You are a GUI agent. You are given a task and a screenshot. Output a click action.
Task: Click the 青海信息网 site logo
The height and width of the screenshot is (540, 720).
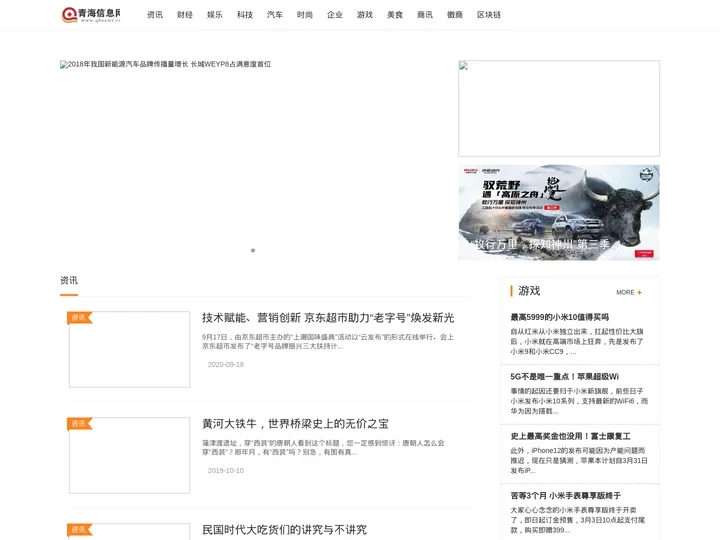coord(91,15)
